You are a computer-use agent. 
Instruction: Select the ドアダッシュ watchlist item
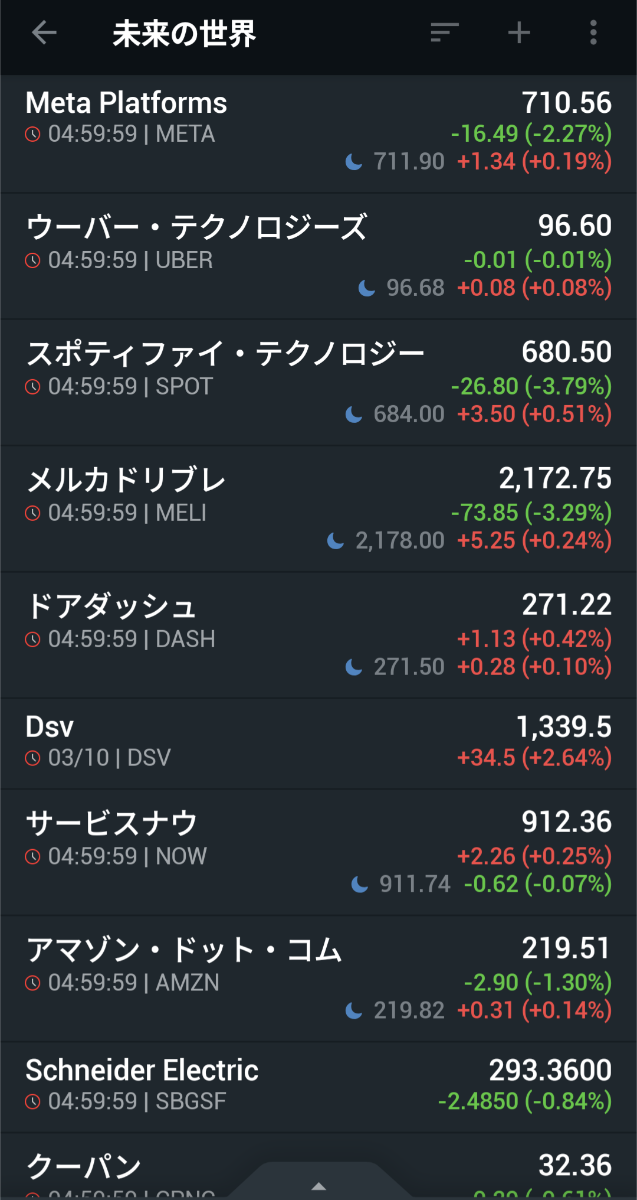pyautogui.click(x=111, y=607)
